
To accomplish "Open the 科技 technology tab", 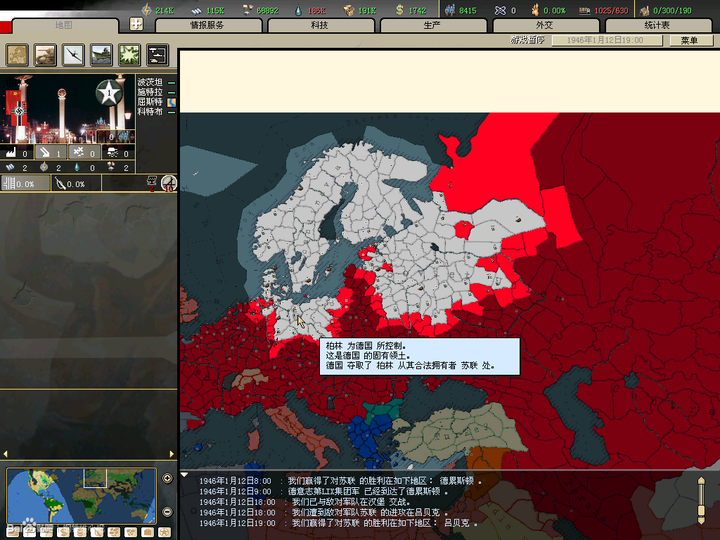I will [320, 25].
